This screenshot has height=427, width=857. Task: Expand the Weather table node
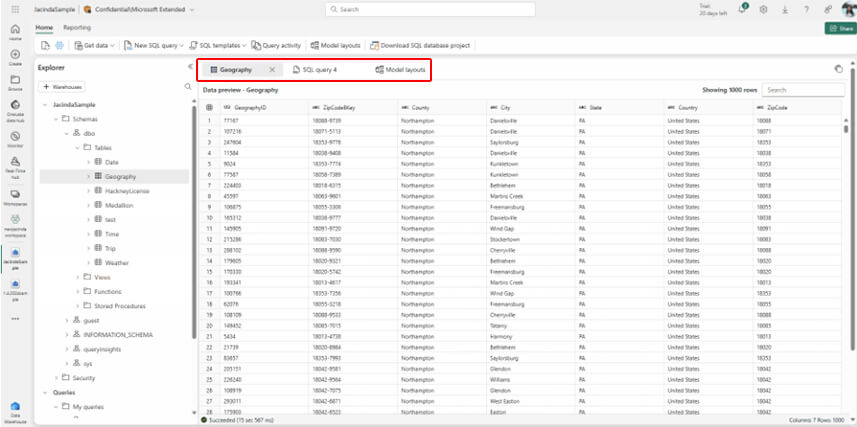coord(88,262)
